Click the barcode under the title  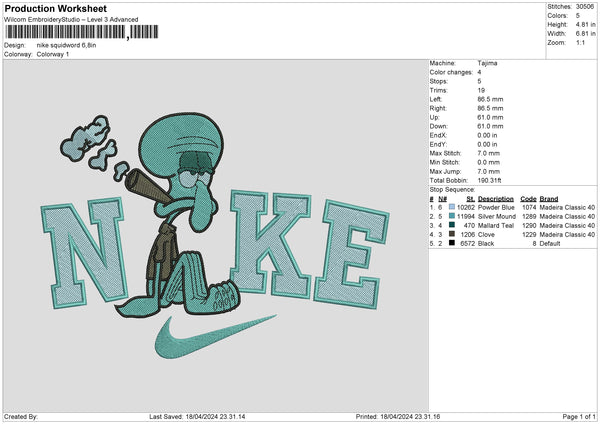pyautogui.click(x=82, y=32)
